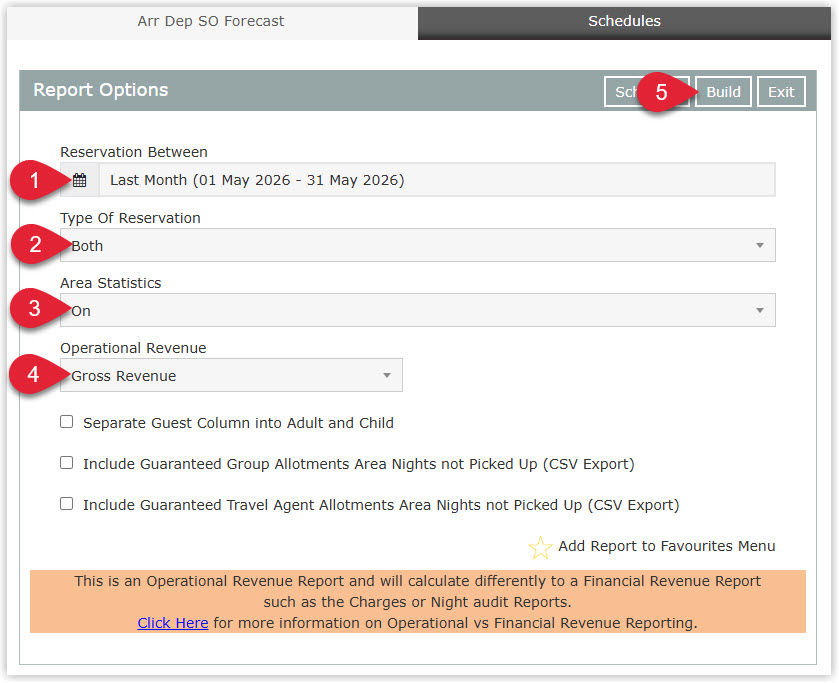
Task: Click the Last Month date range field
Action: 437,180
